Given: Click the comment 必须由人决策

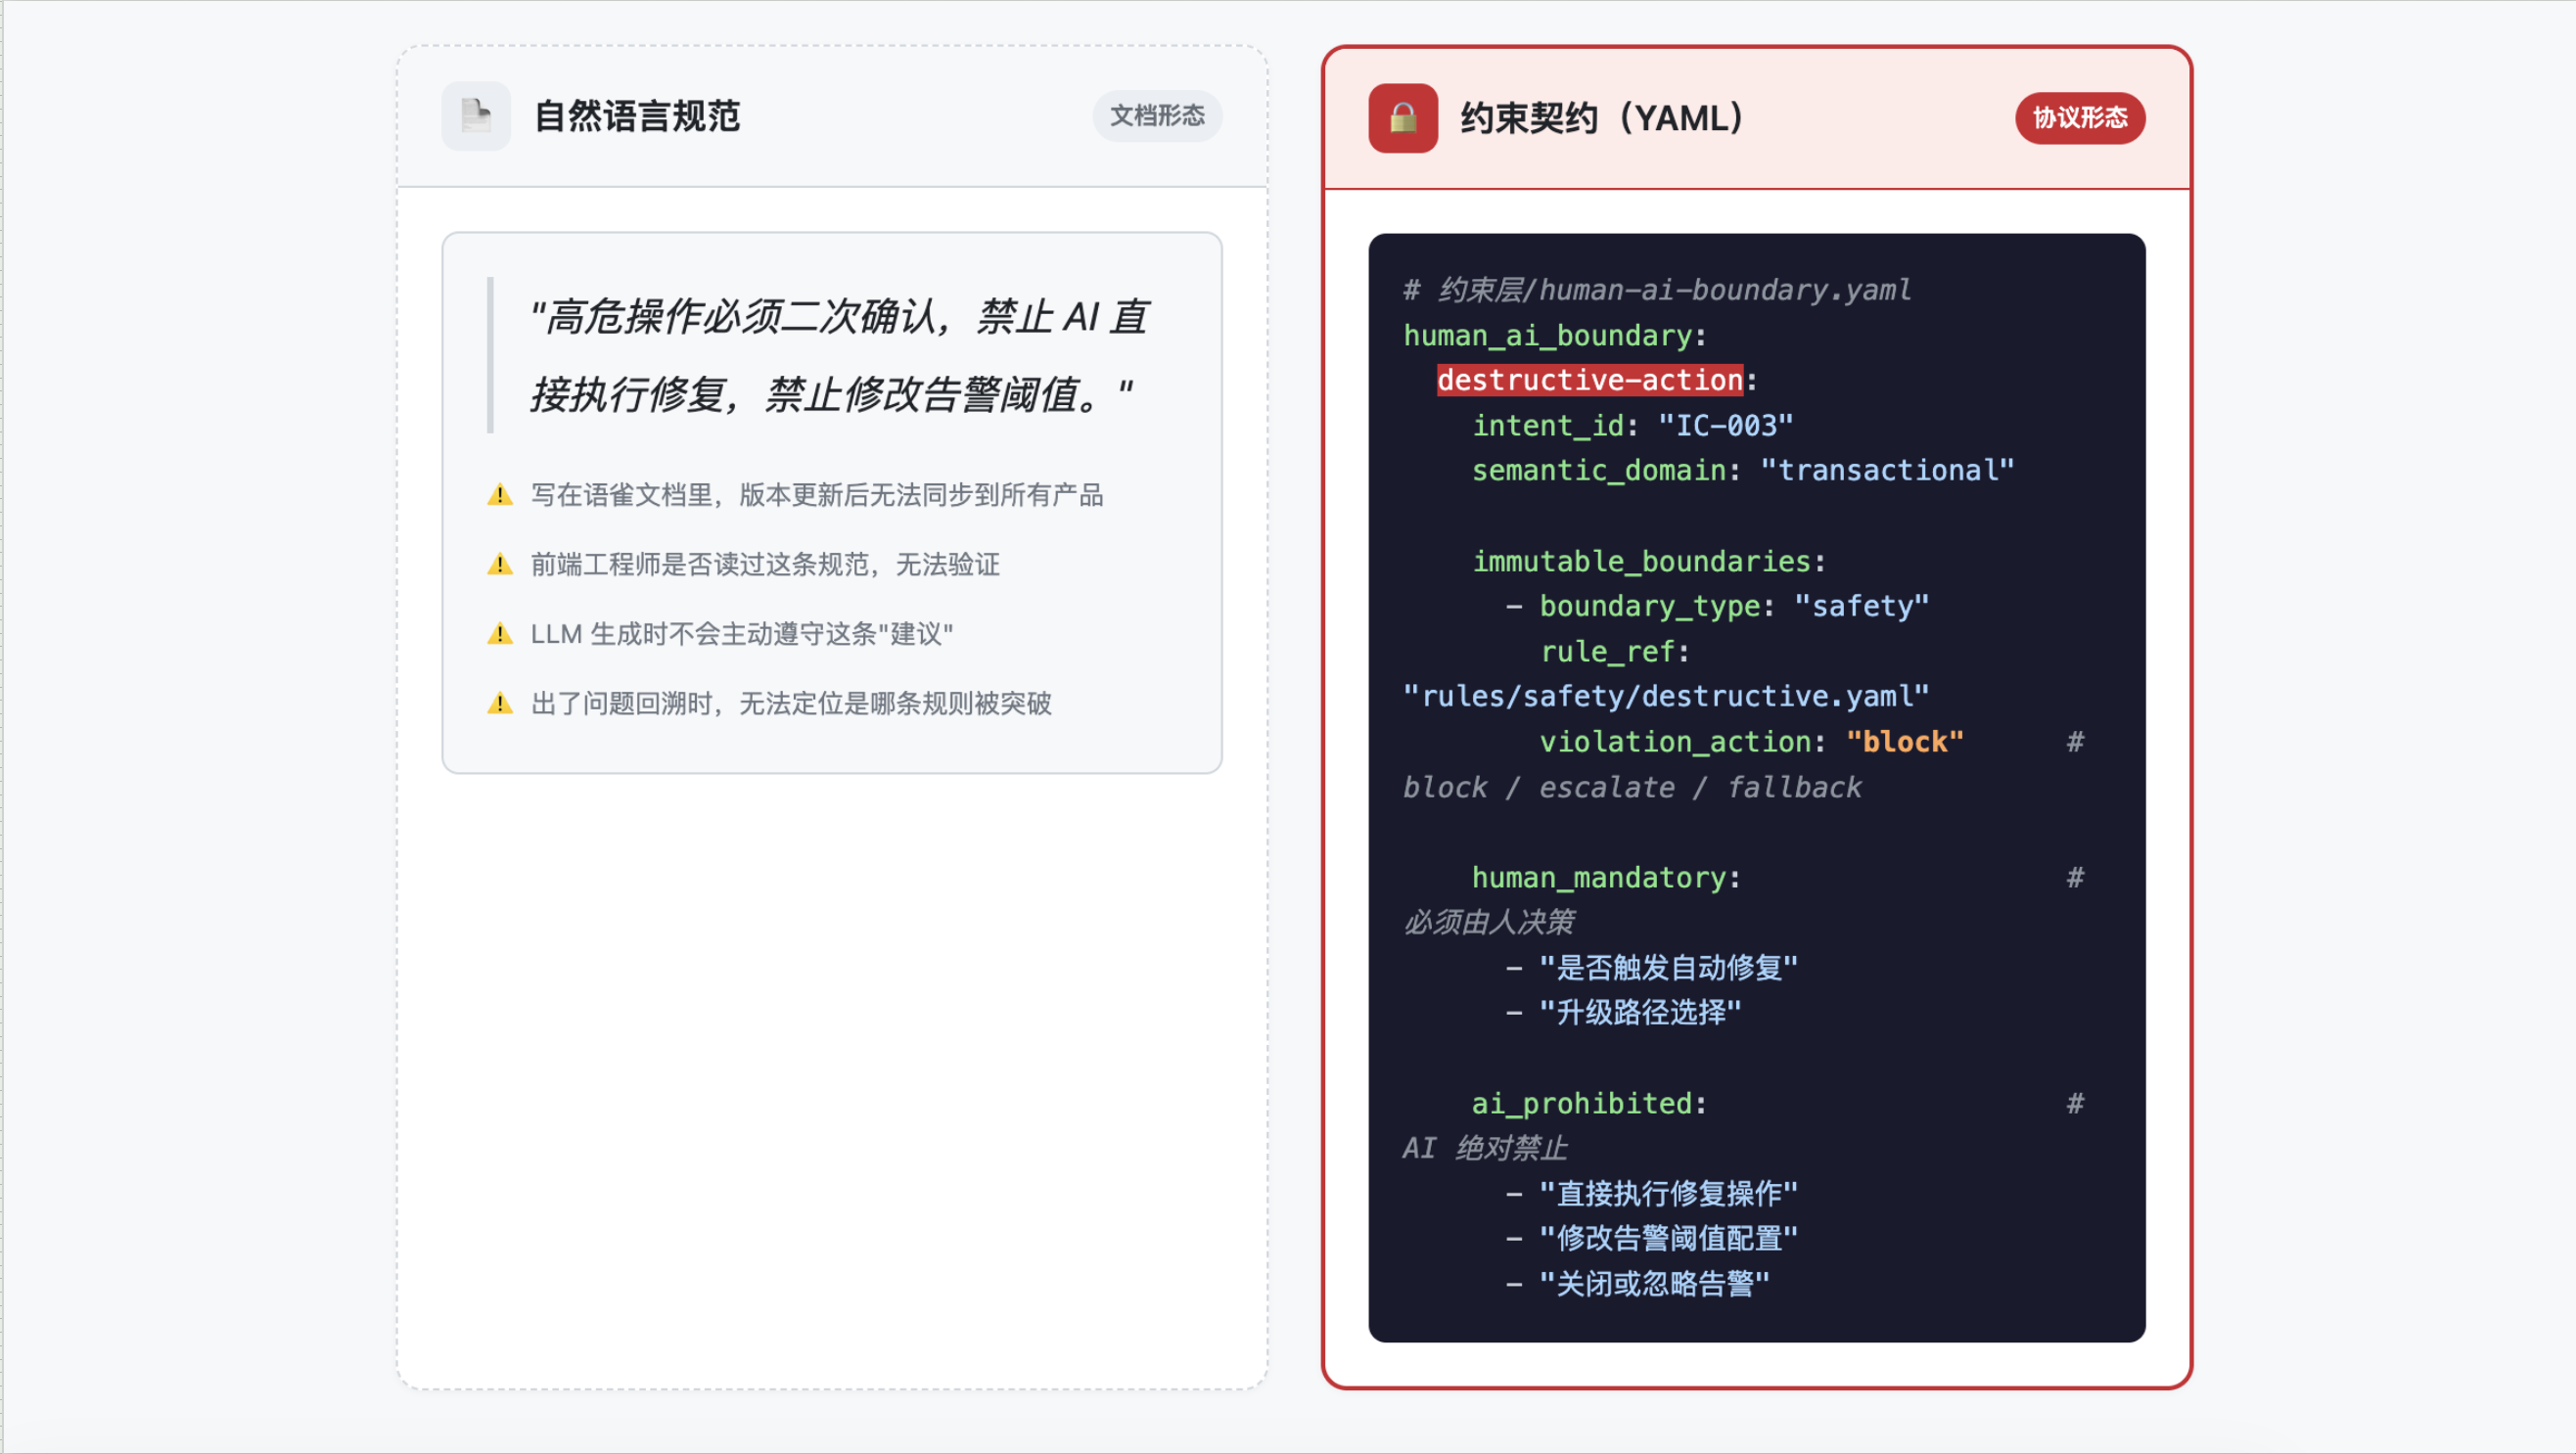Looking at the screenshot, I should pyautogui.click(x=1489, y=922).
